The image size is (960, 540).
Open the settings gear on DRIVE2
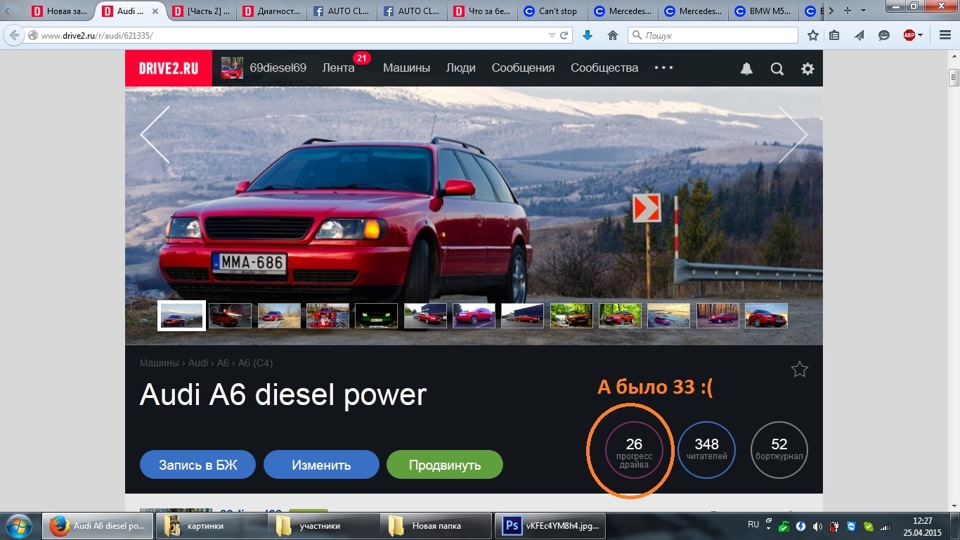[808, 69]
